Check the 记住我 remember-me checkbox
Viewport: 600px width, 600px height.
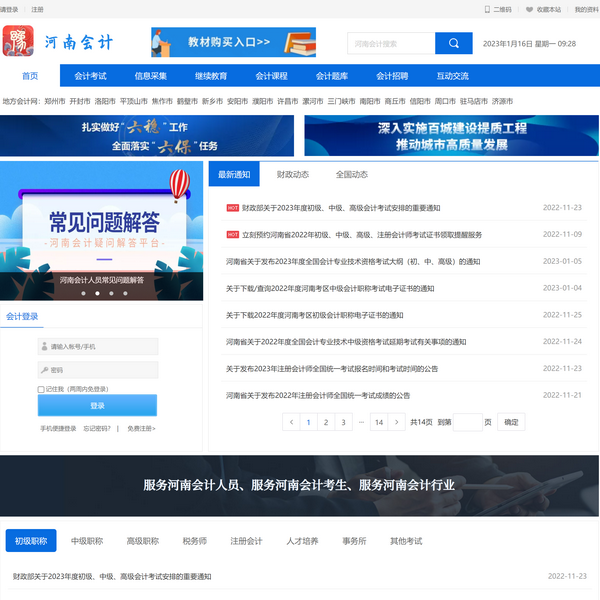click(x=41, y=389)
